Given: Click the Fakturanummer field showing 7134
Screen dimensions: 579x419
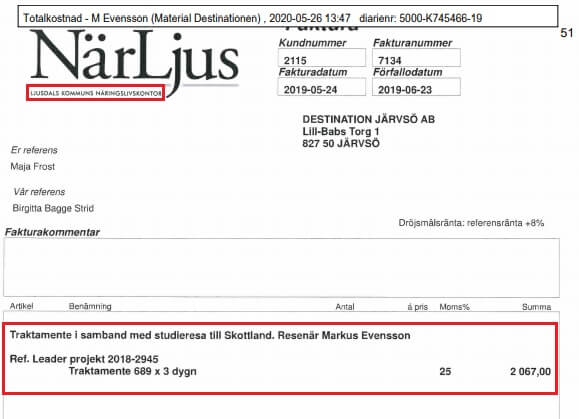Looking at the screenshot, I should (x=416, y=58).
